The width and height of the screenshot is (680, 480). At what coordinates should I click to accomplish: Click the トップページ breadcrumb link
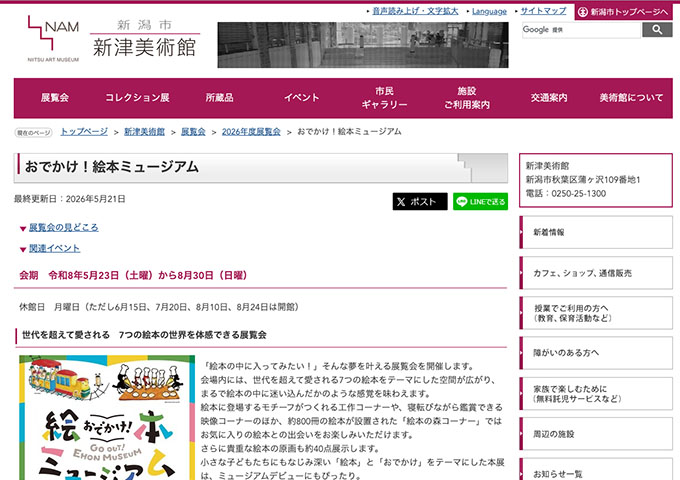pyautogui.click(x=84, y=131)
